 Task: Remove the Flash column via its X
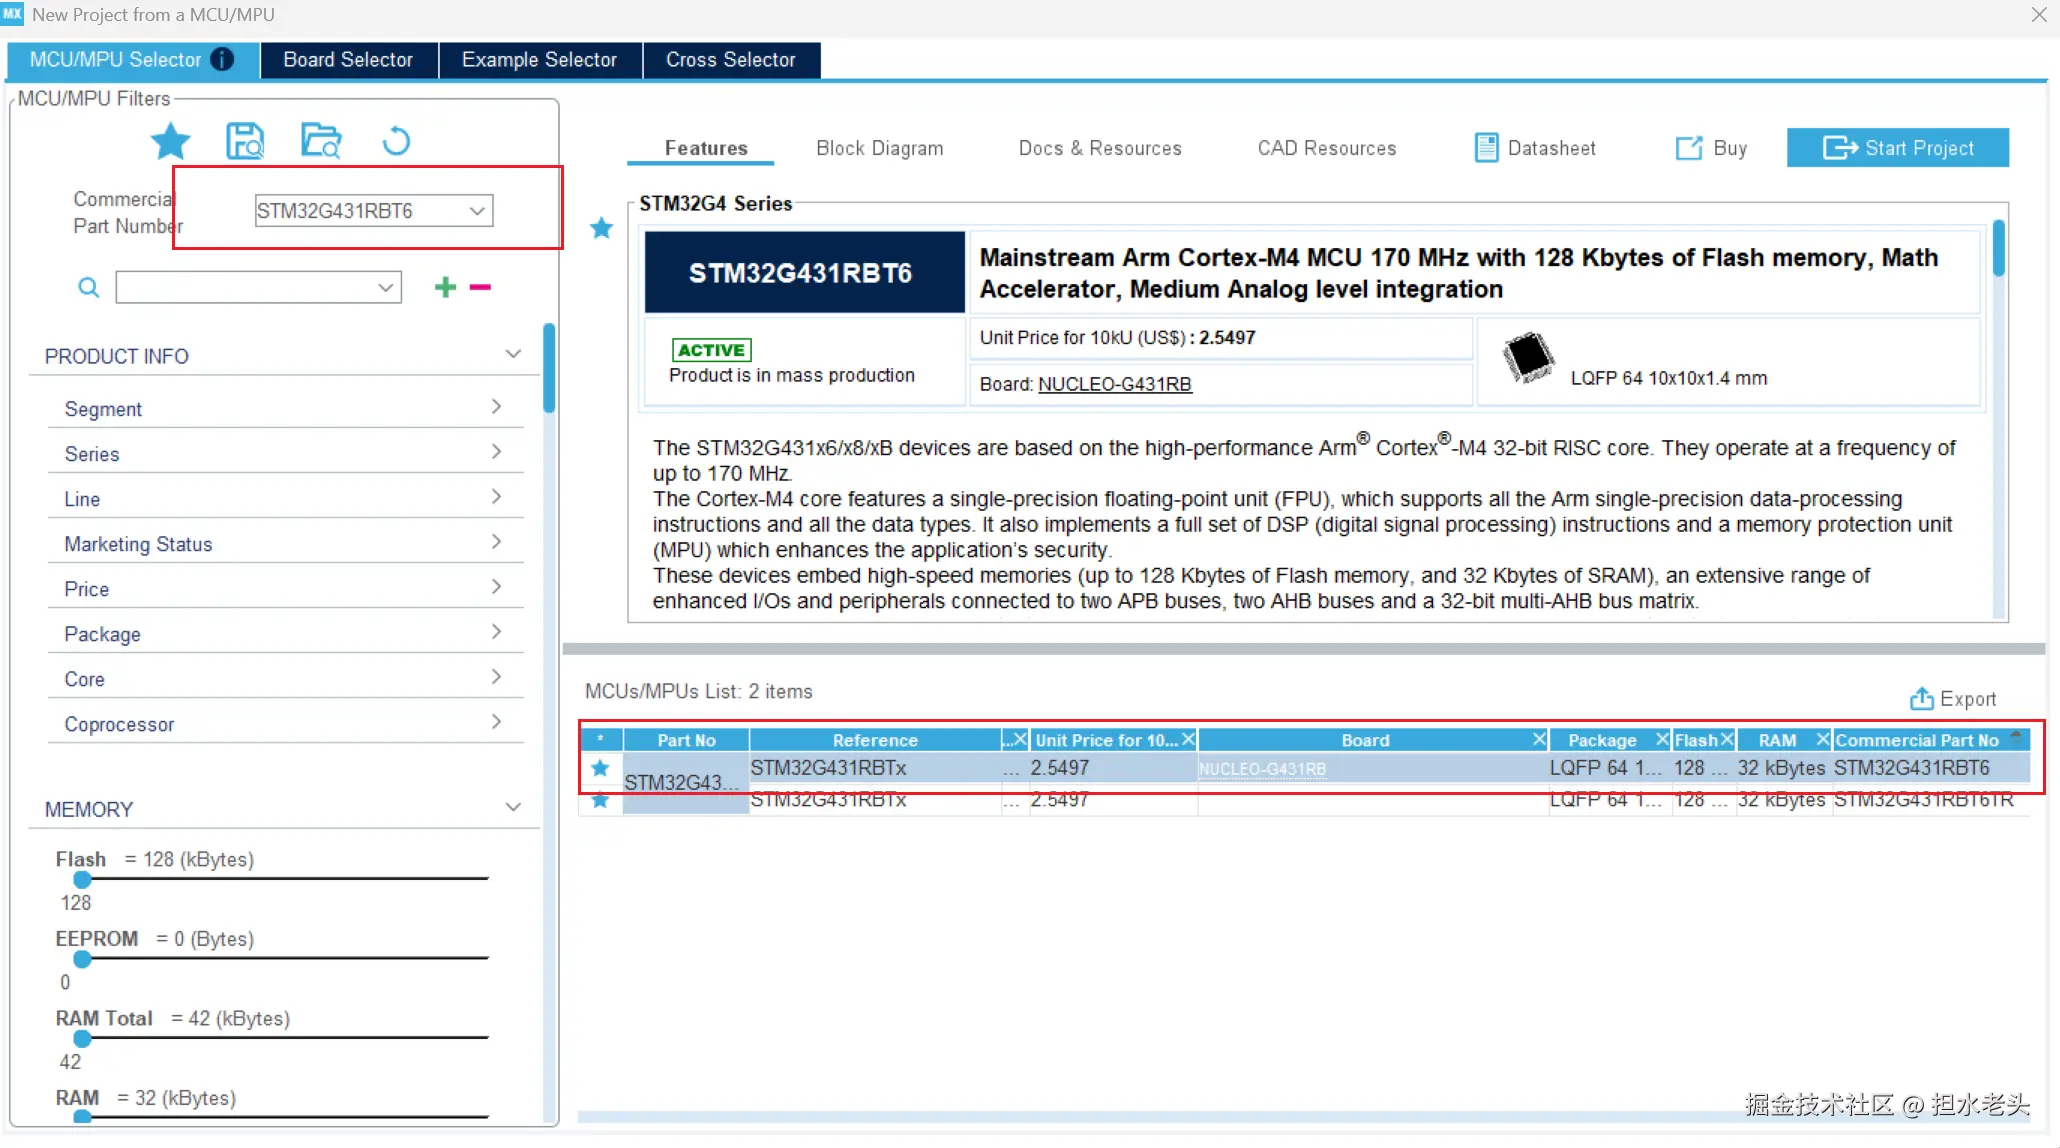pos(1727,739)
